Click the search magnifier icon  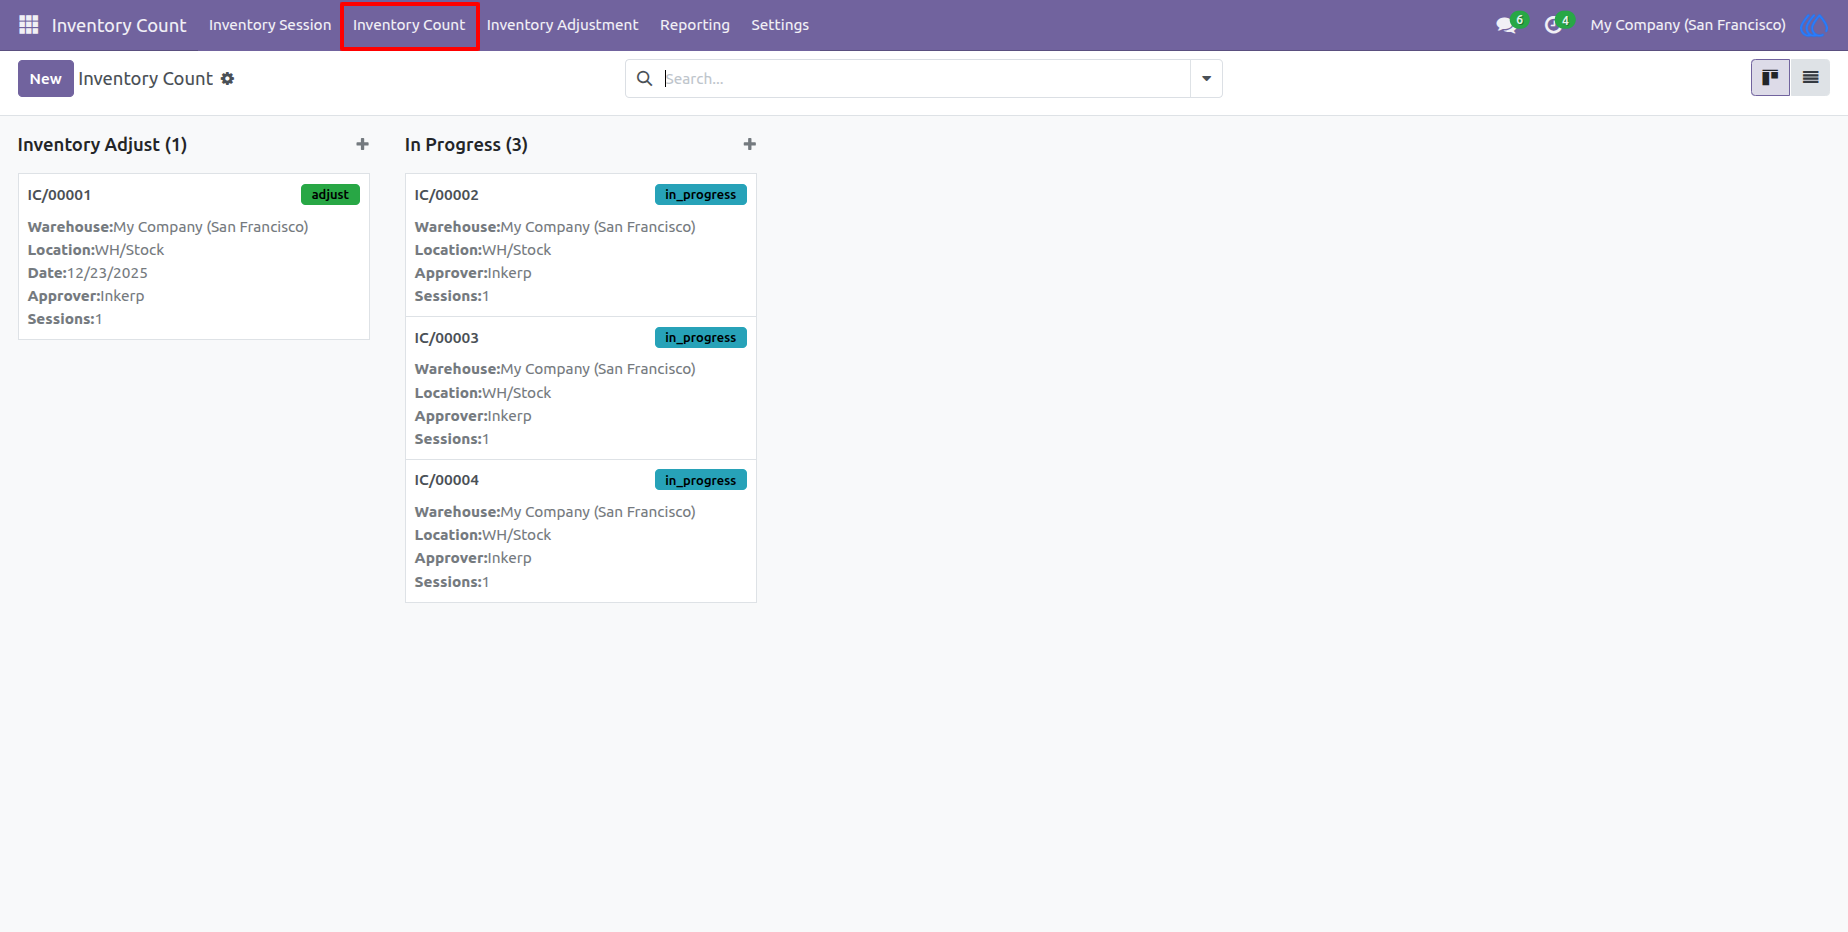point(645,78)
